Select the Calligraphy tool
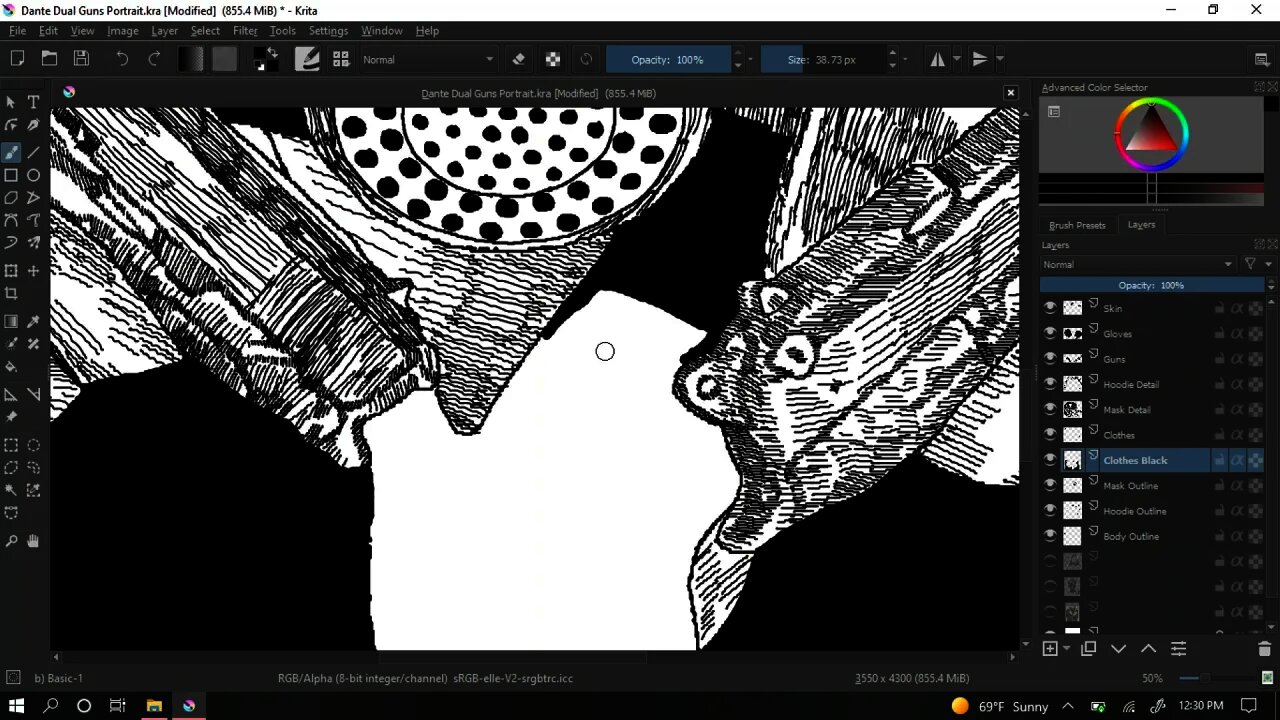 pos(33,125)
